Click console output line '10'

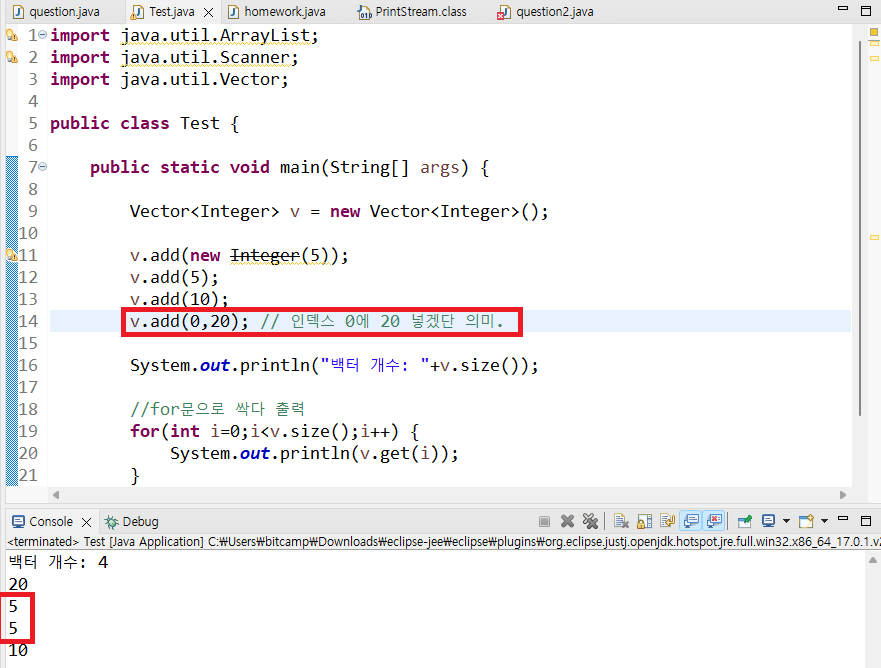tap(18, 650)
